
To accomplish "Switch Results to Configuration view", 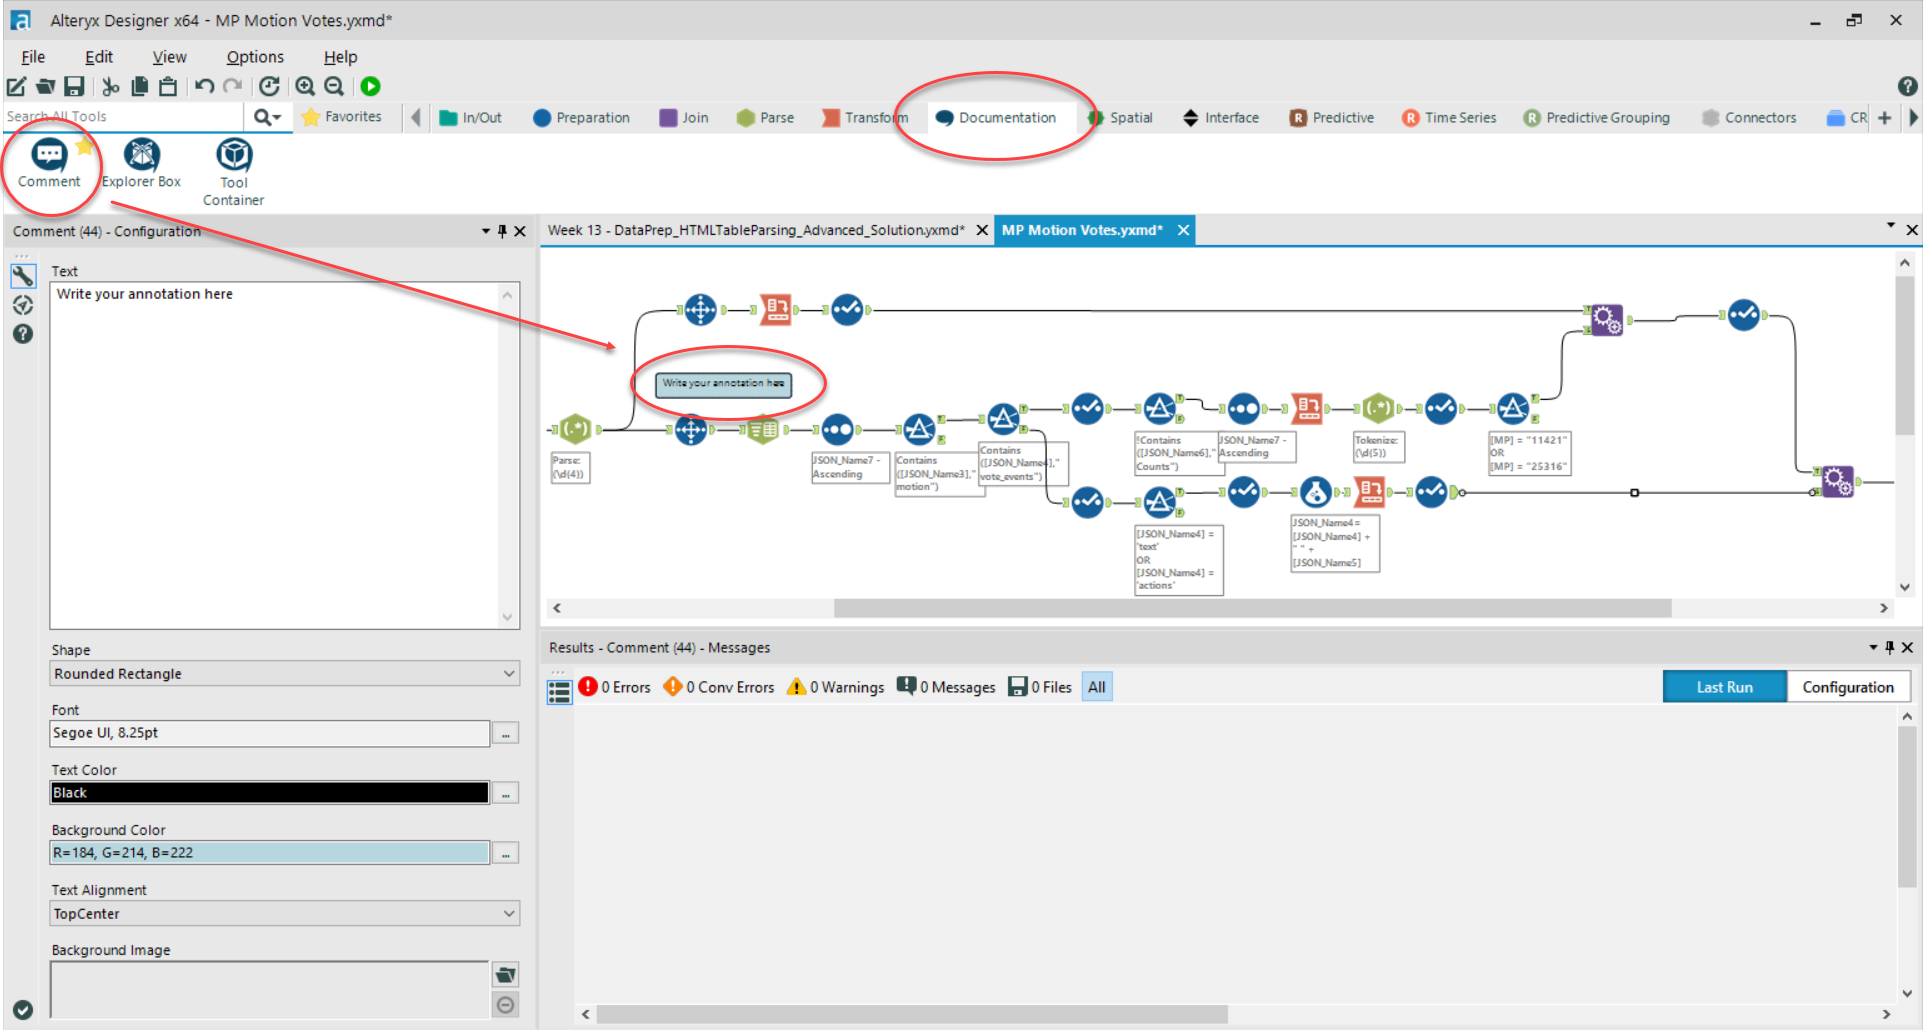I will coord(1848,687).
